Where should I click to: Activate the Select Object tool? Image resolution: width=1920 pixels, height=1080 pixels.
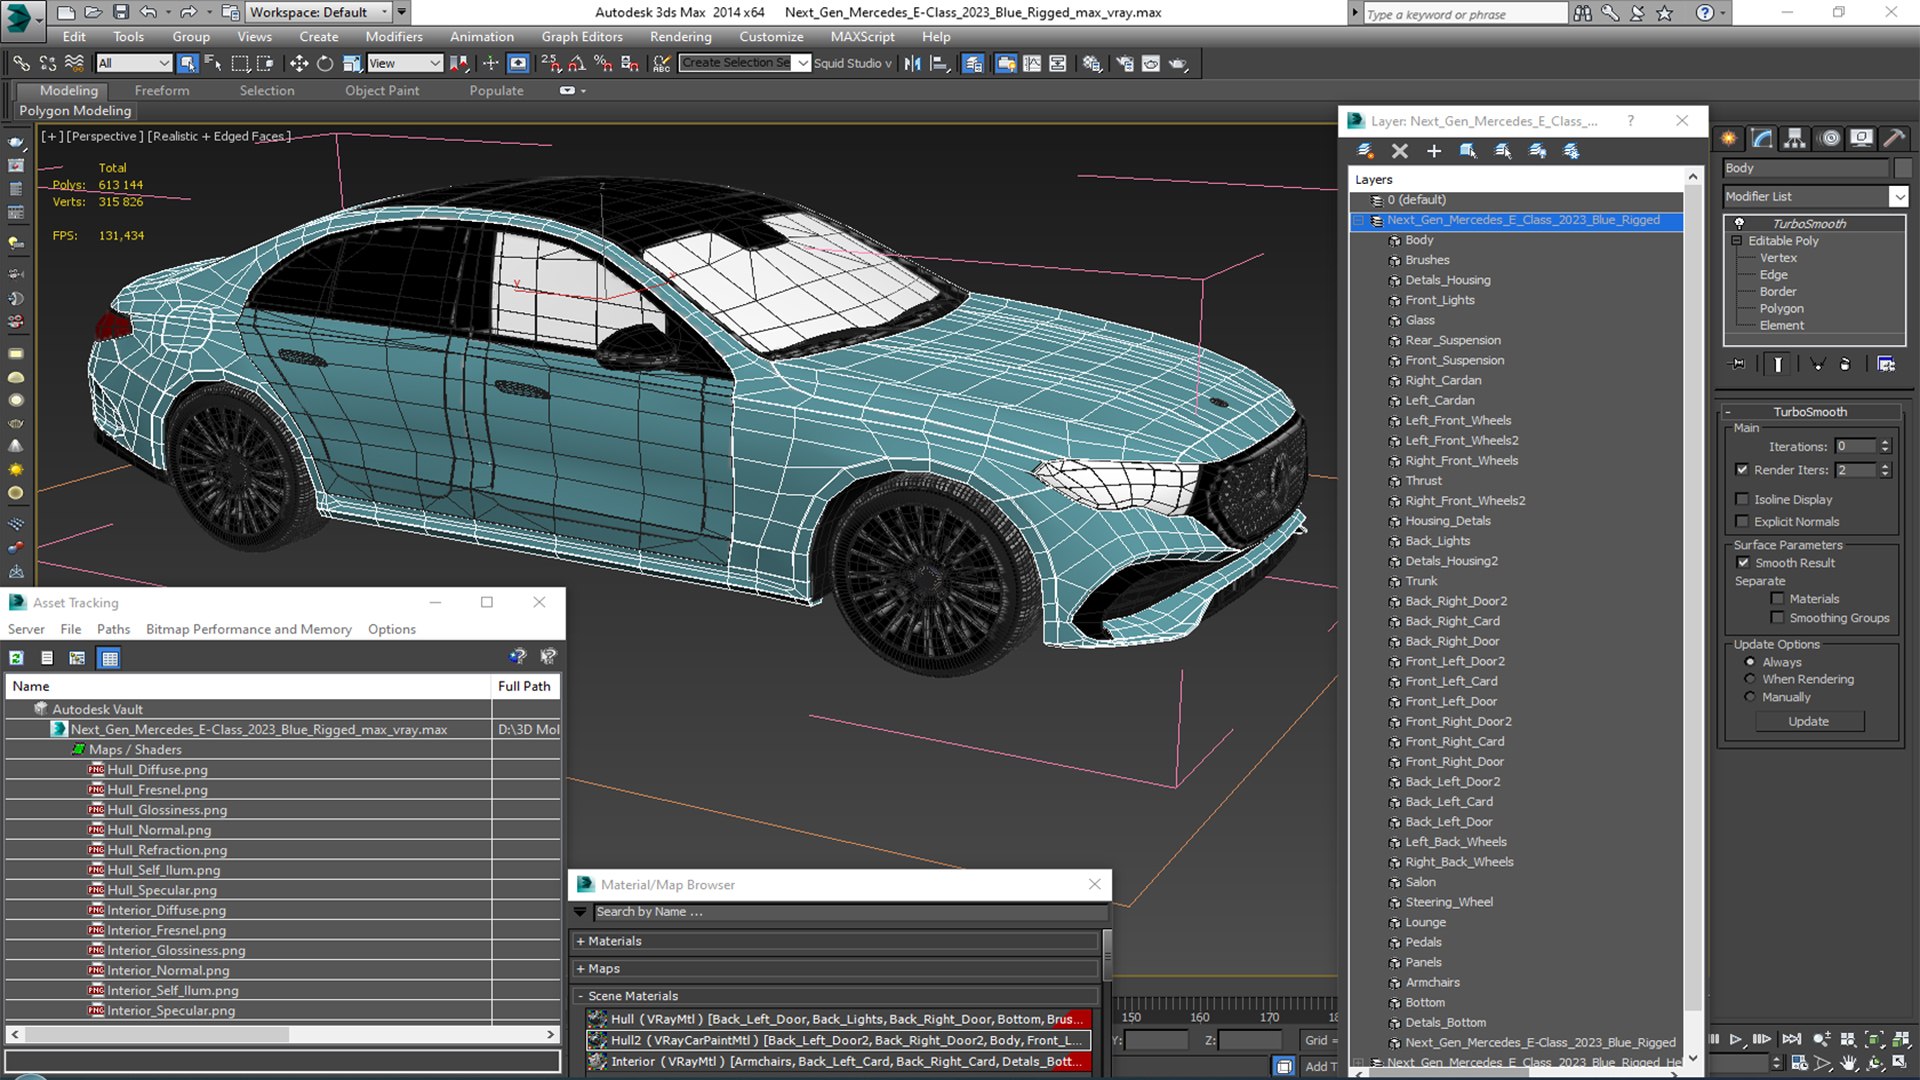[x=187, y=63]
